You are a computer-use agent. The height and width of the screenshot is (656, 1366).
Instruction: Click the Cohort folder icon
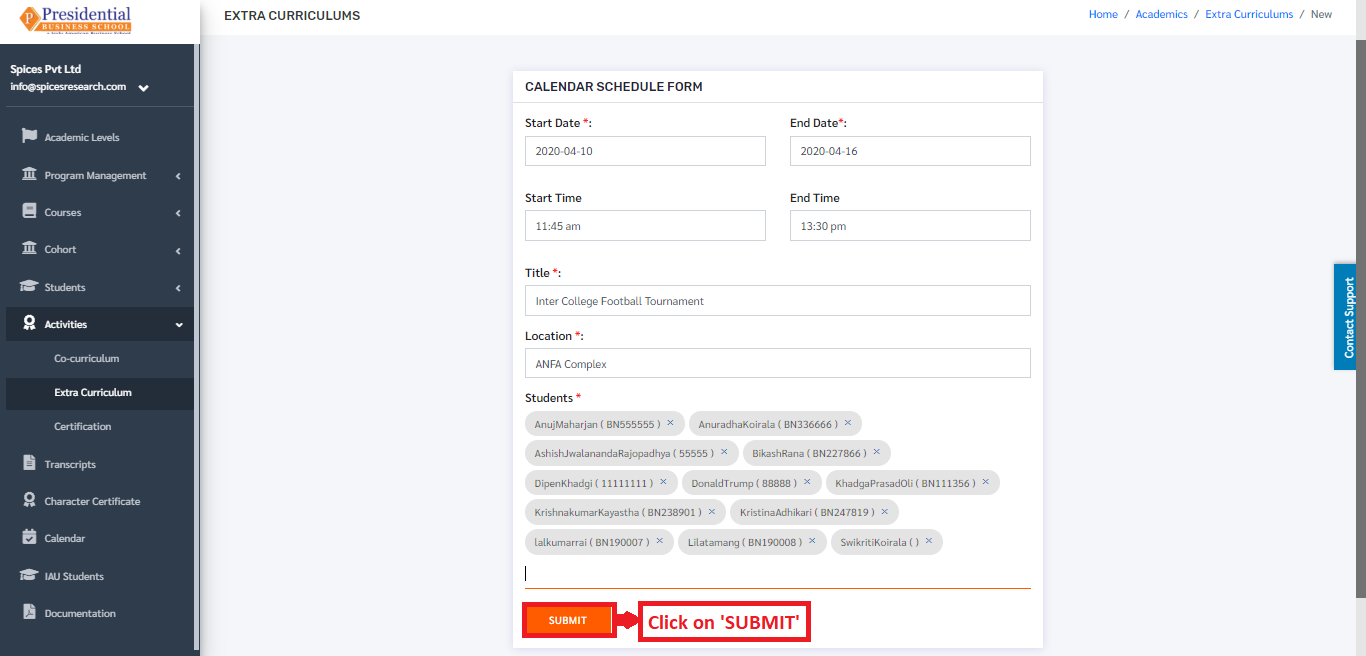click(29, 248)
